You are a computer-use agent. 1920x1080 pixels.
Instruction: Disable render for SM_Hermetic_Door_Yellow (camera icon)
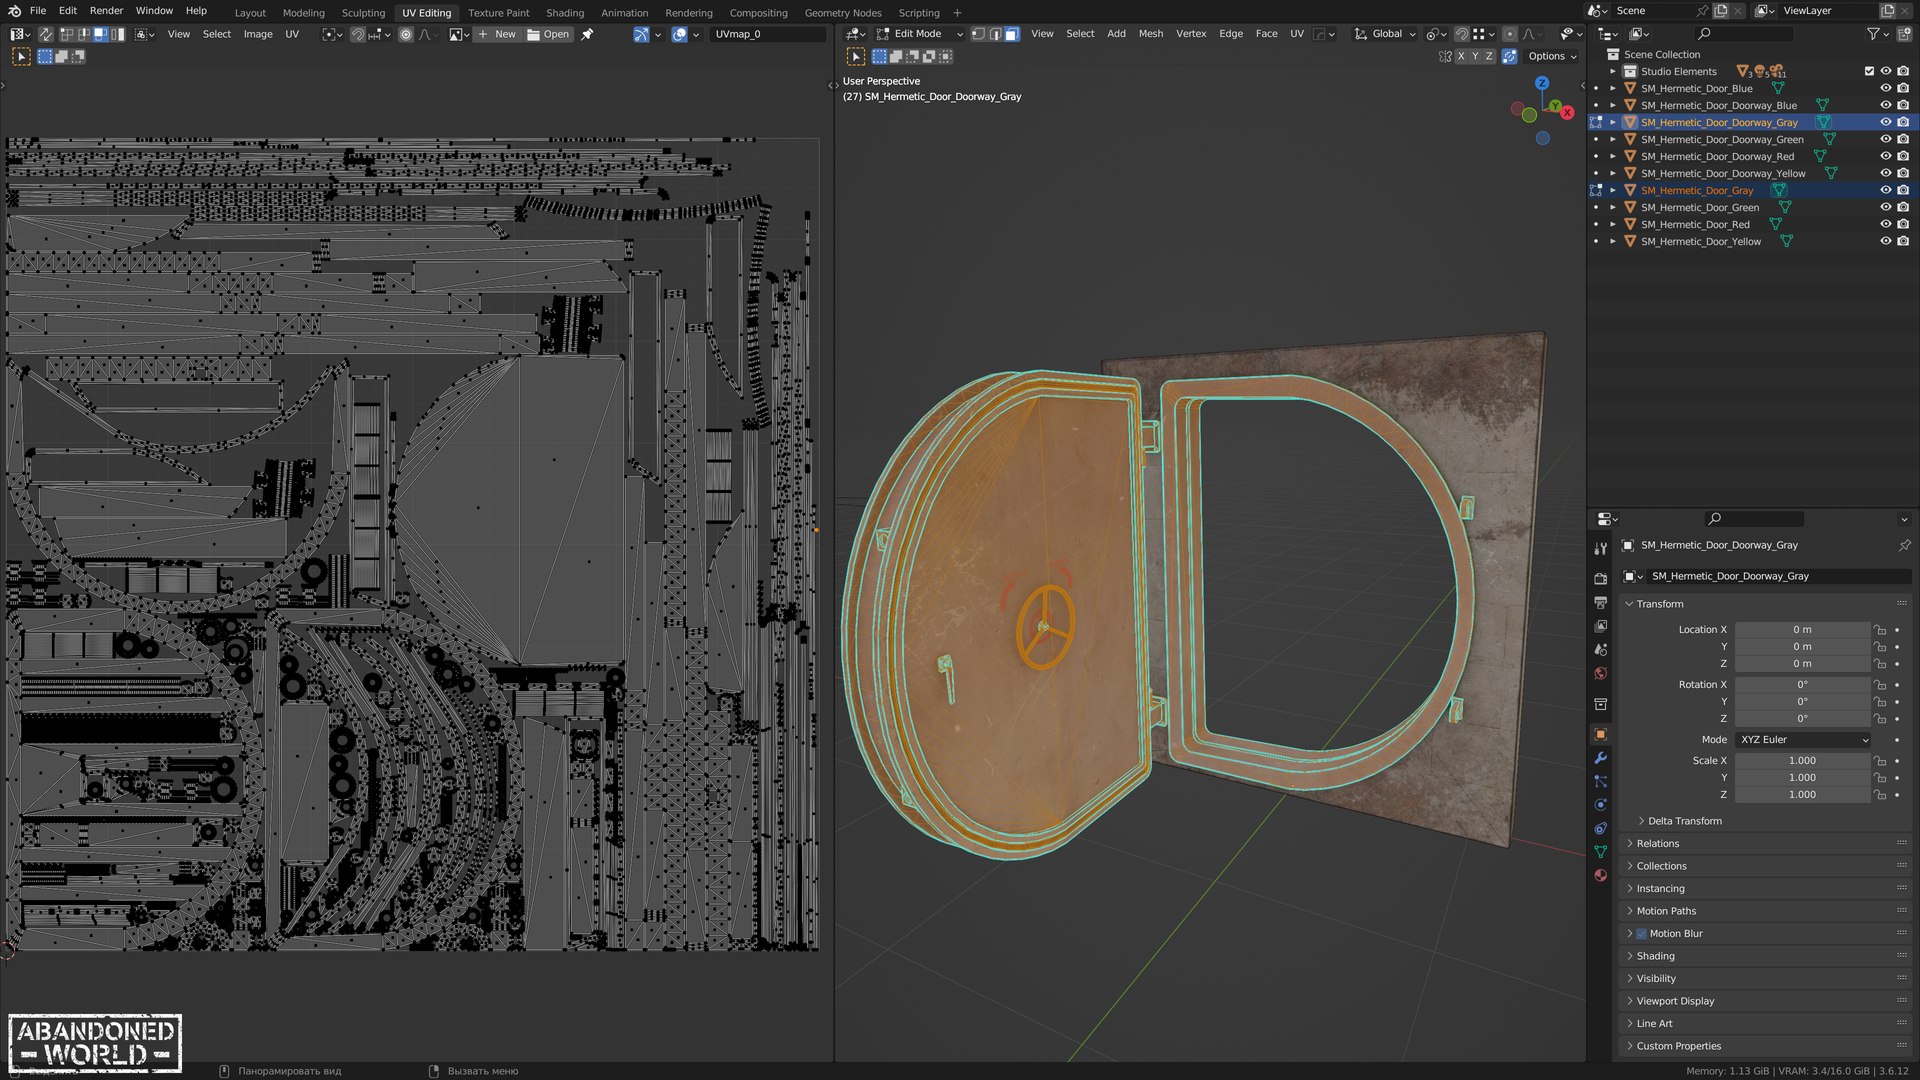point(1903,241)
